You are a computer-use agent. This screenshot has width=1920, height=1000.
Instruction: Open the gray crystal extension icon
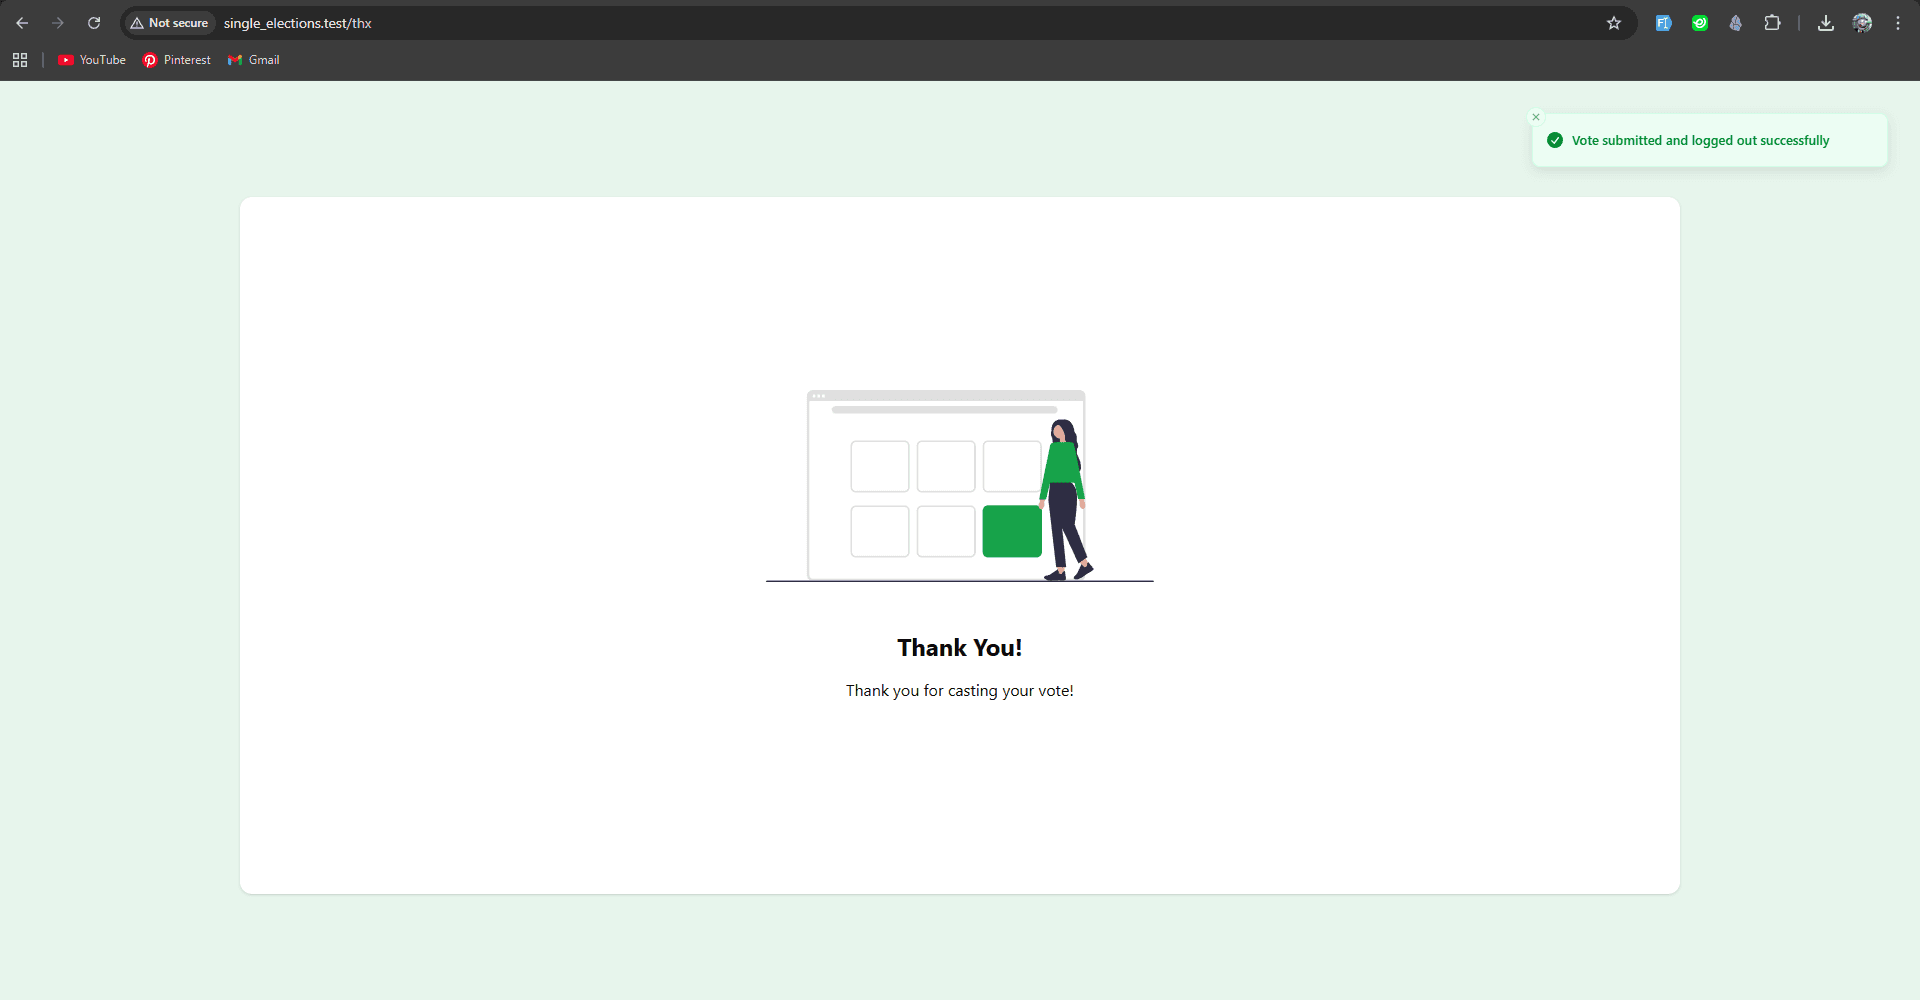coord(1736,23)
